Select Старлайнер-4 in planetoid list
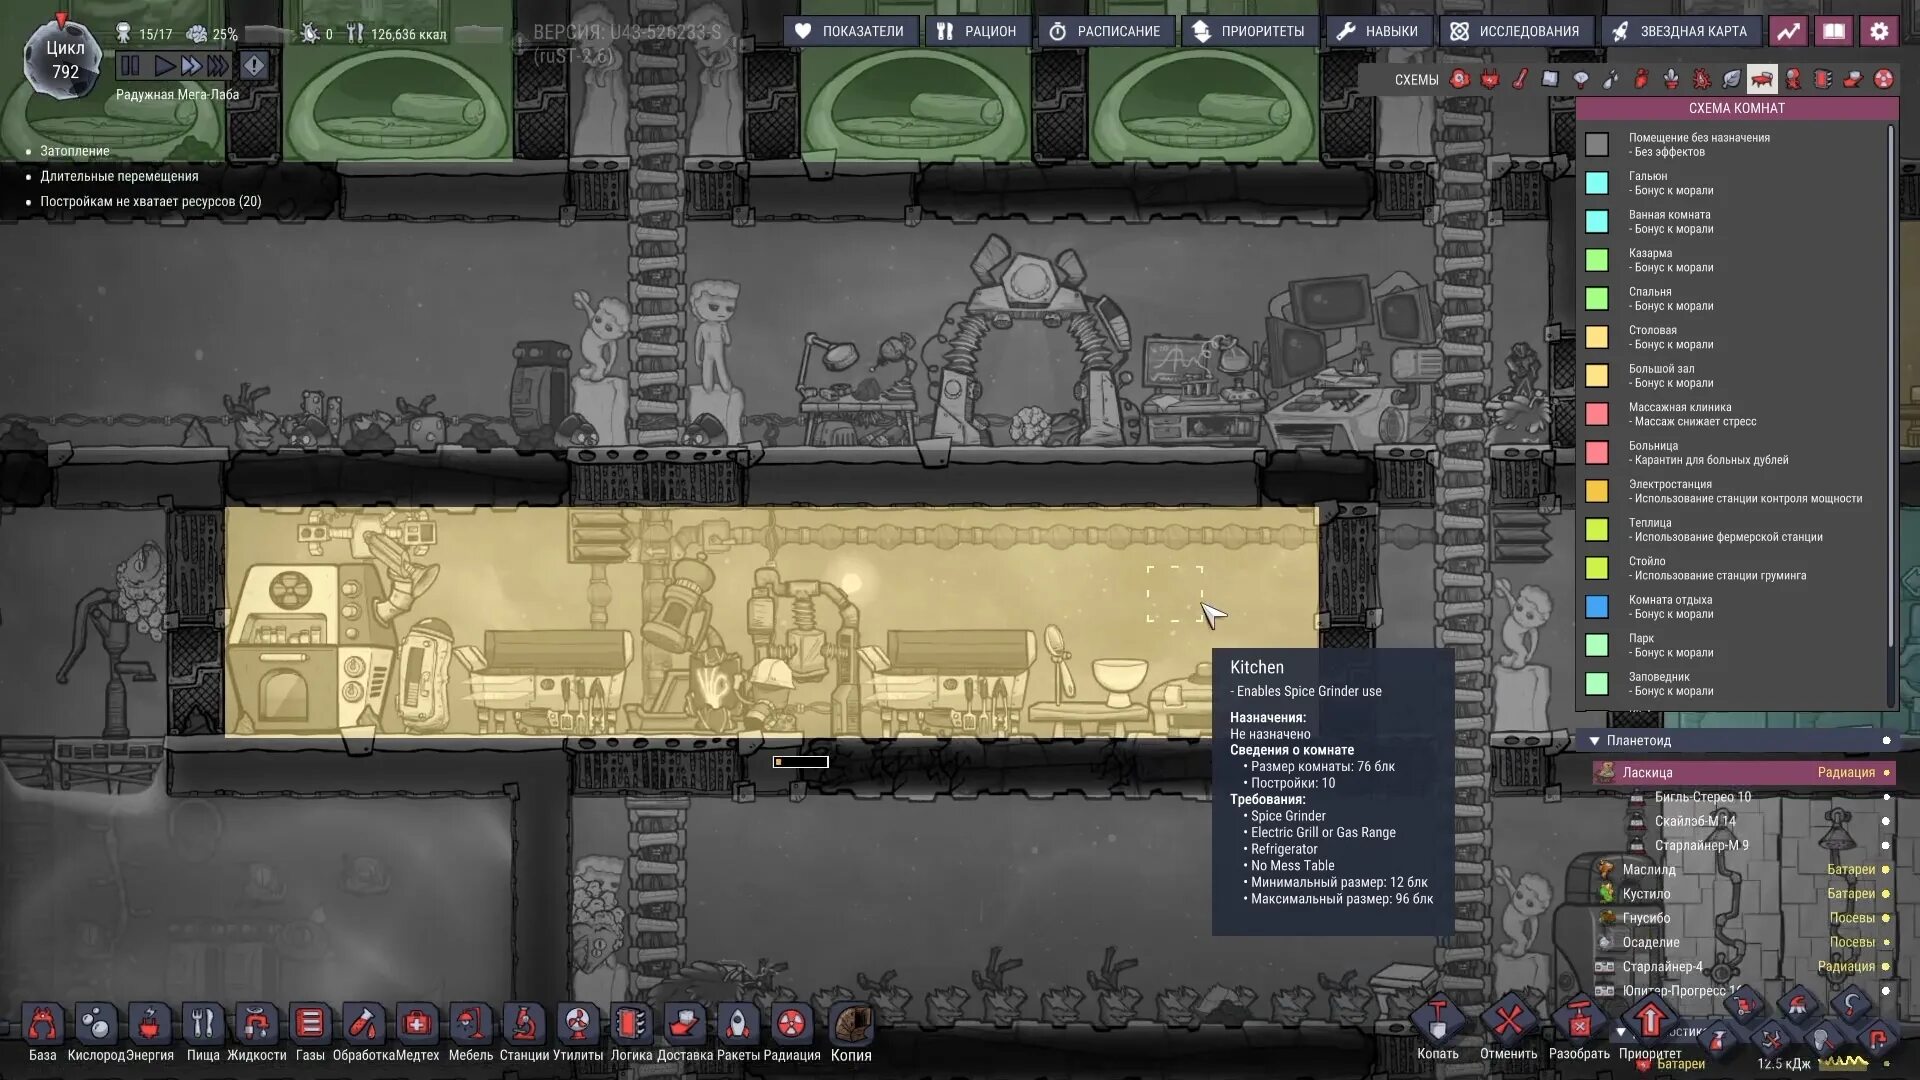 (1662, 967)
